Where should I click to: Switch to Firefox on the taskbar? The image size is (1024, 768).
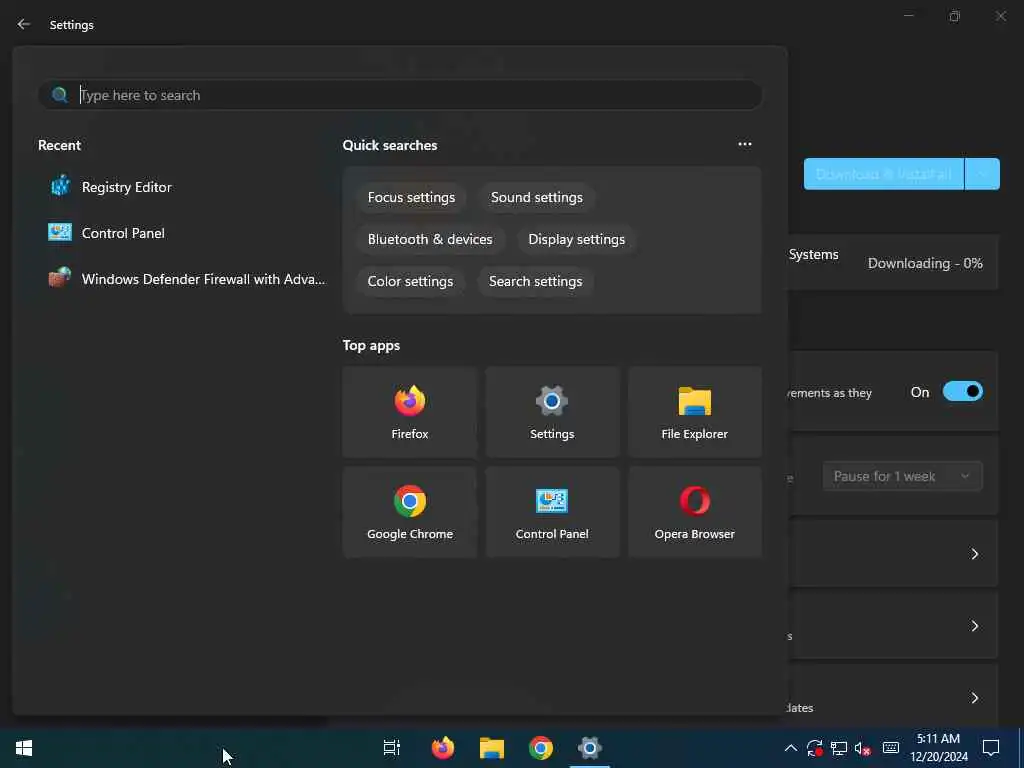click(x=443, y=748)
